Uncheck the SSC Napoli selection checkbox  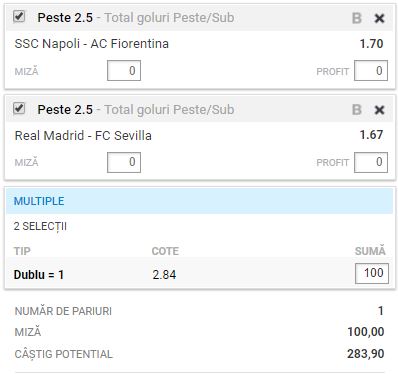coord(19,16)
